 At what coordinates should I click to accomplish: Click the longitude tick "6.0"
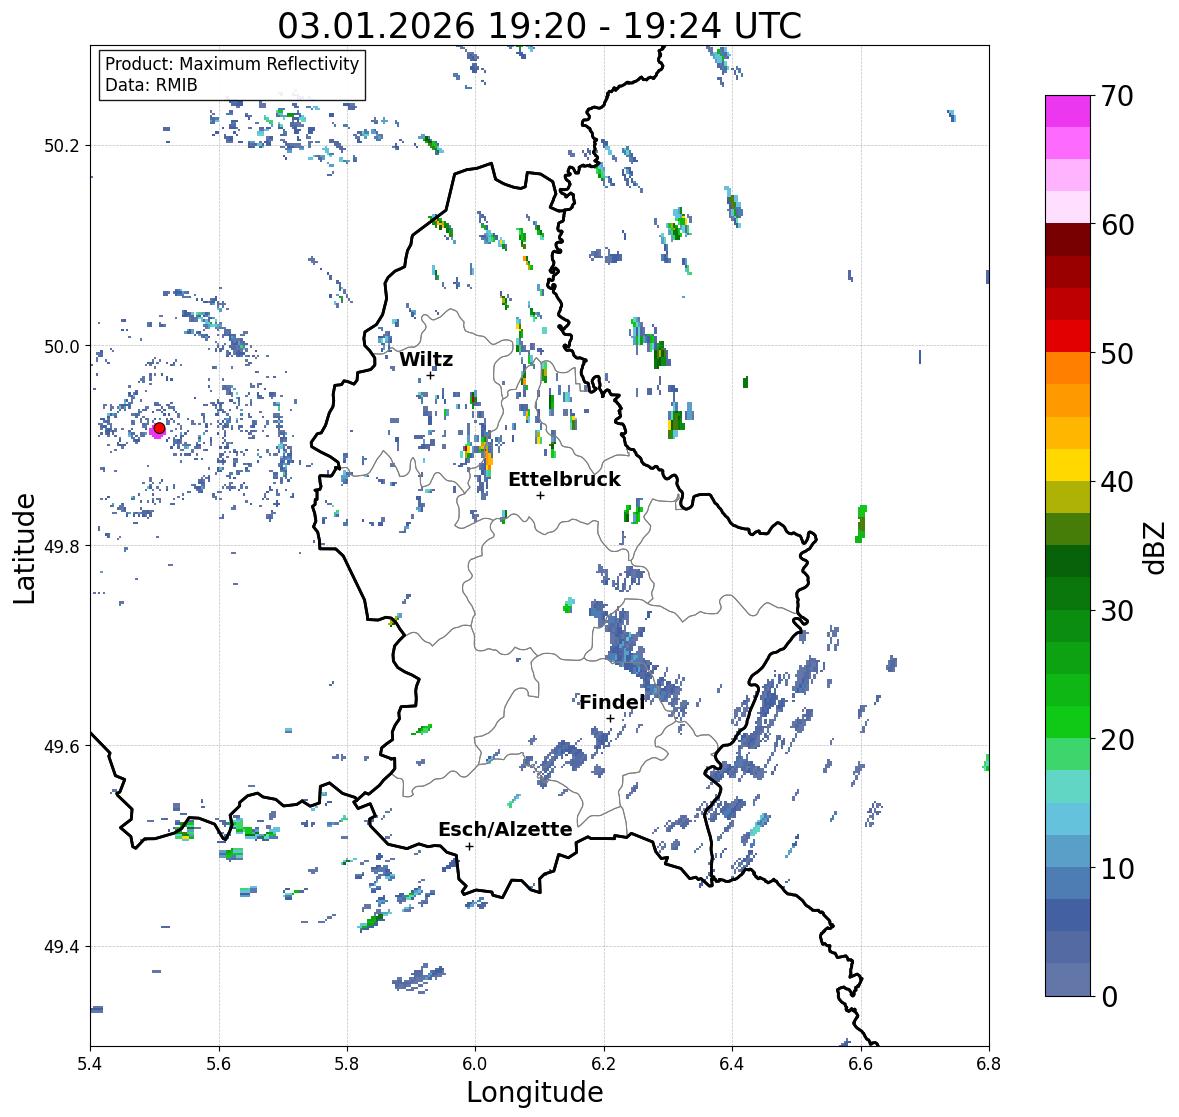[475, 1063]
